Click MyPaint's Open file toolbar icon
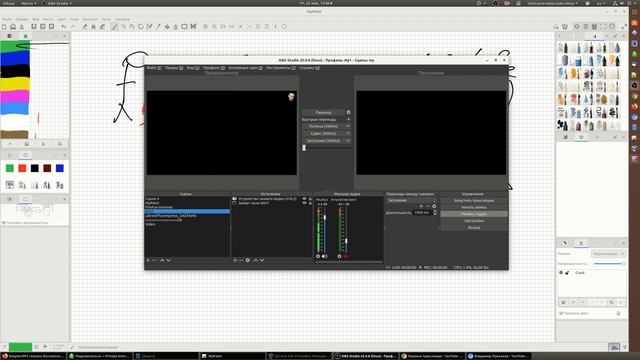 13,27
